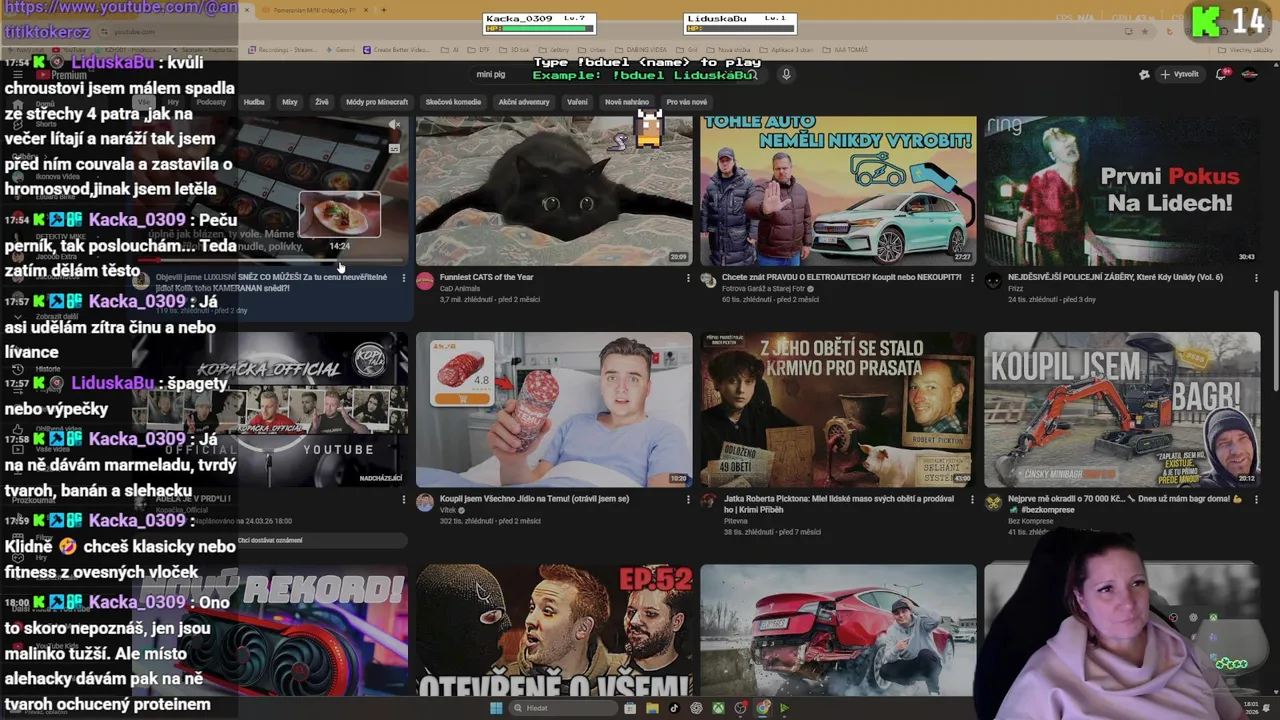Open the DABING VIDEA bookmark folder
The image size is (1280, 720).
(641, 50)
